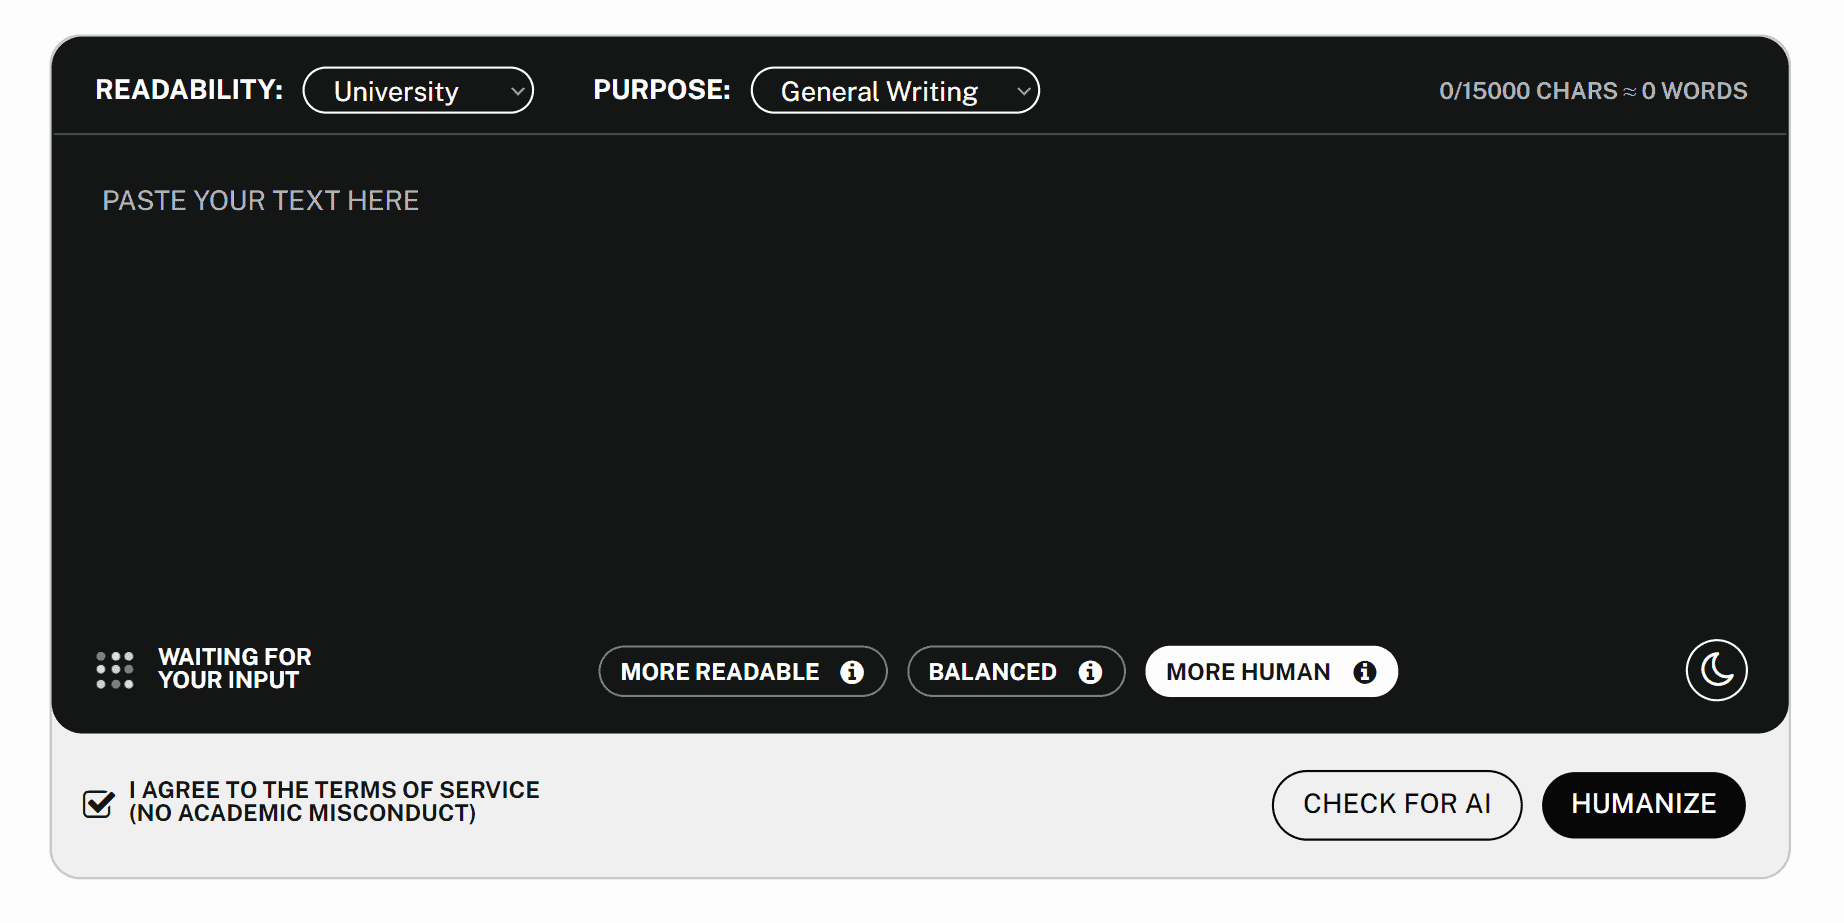This screenshot has width=1844, height=923.
Task: Select the Balanced mode
Action: click(x=992, y=672)
